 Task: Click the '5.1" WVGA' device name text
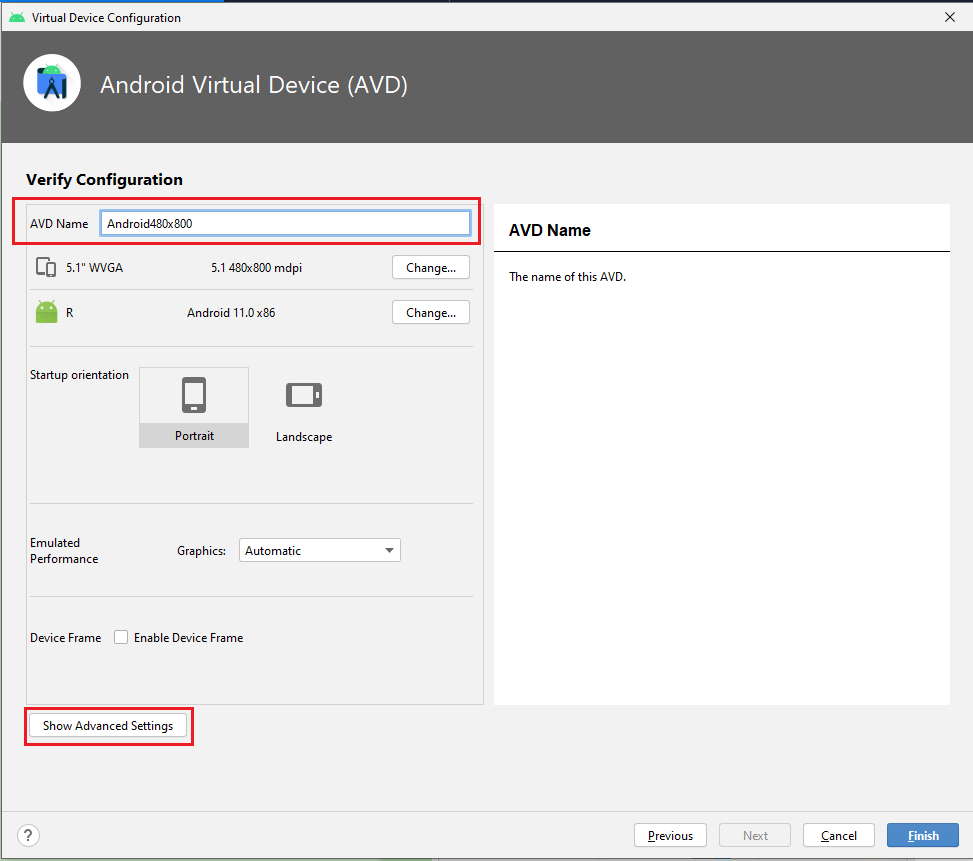[x=94, y=267]
